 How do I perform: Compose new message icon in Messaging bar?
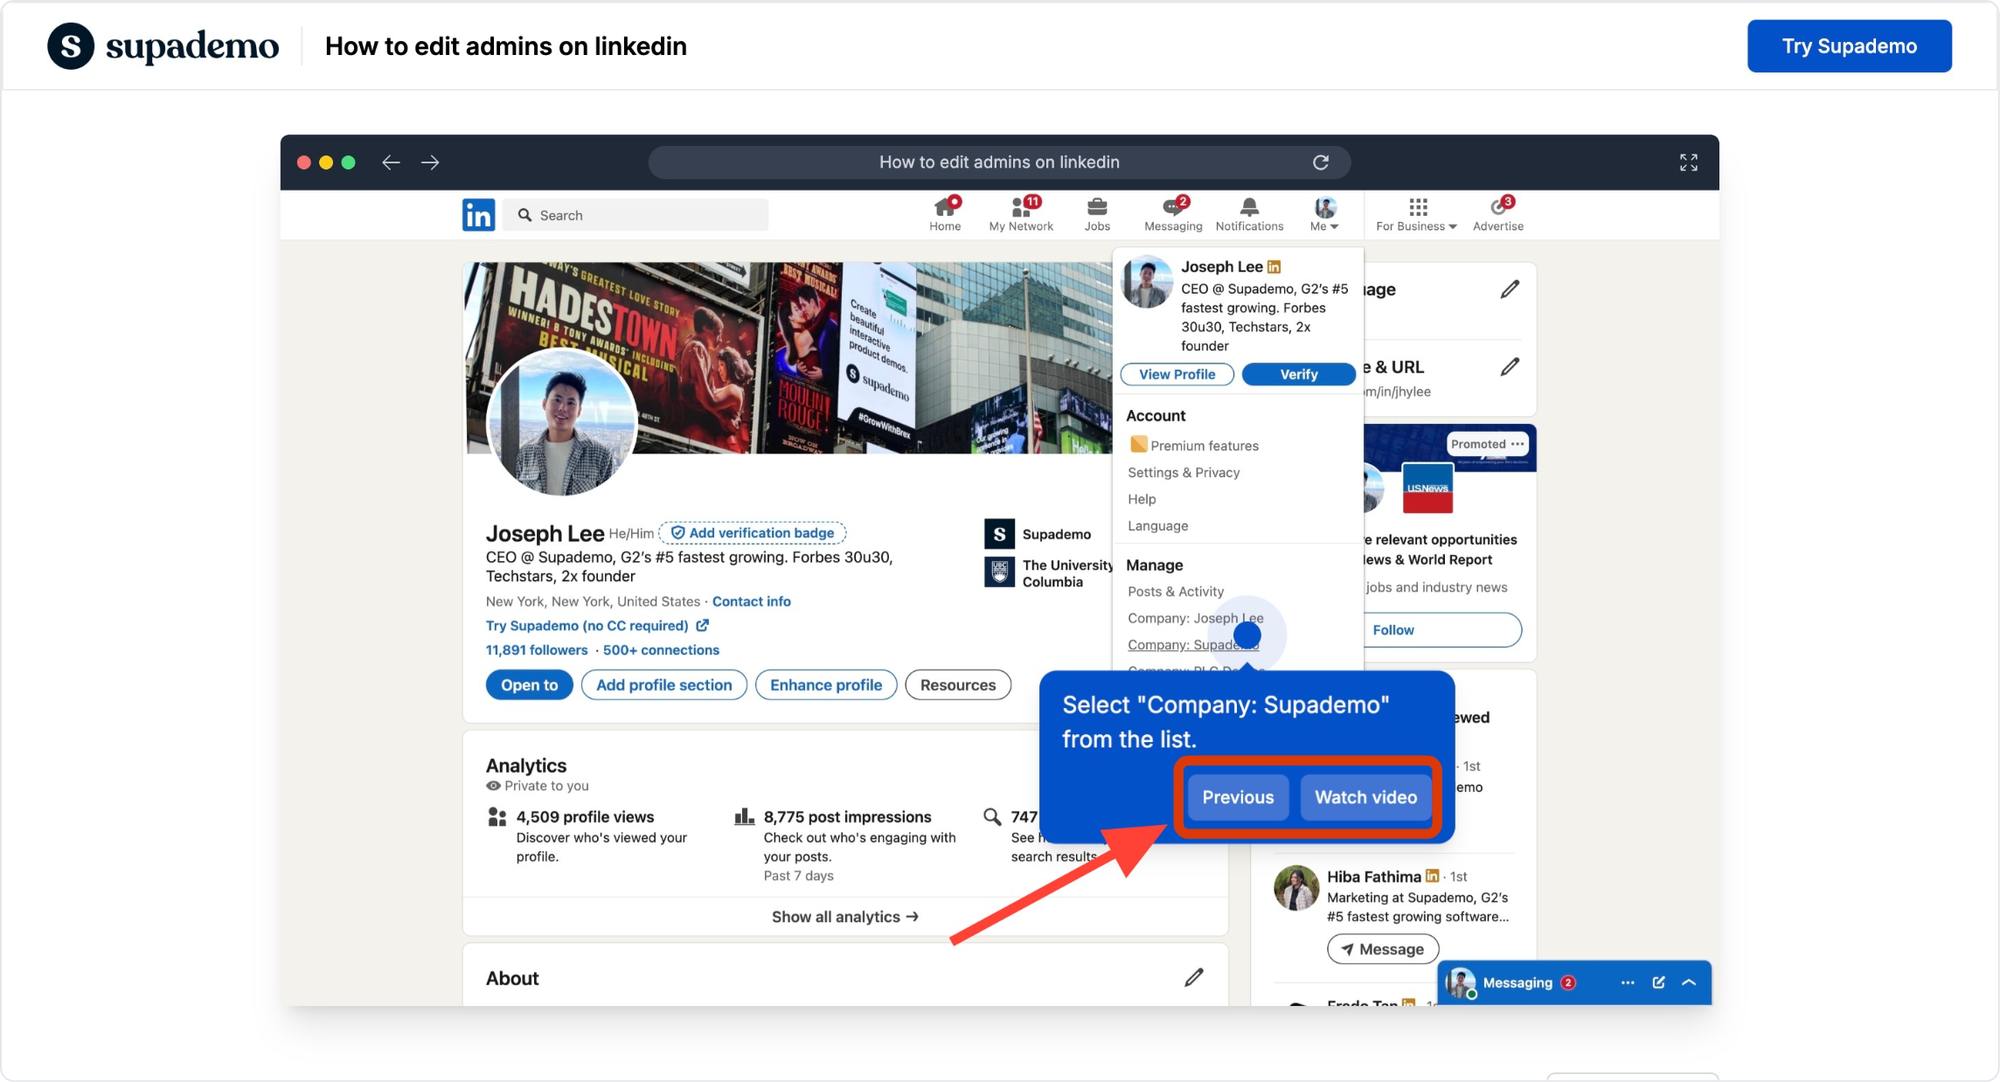1659,983
